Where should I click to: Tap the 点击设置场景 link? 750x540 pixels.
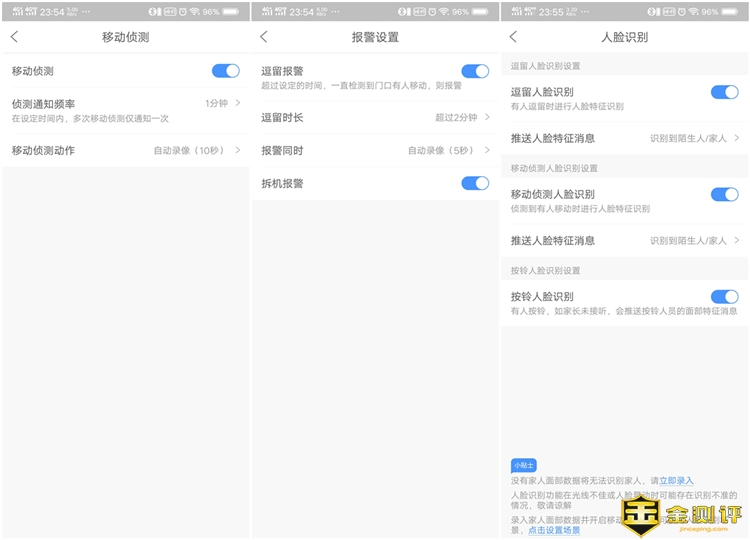click(553, 530)
